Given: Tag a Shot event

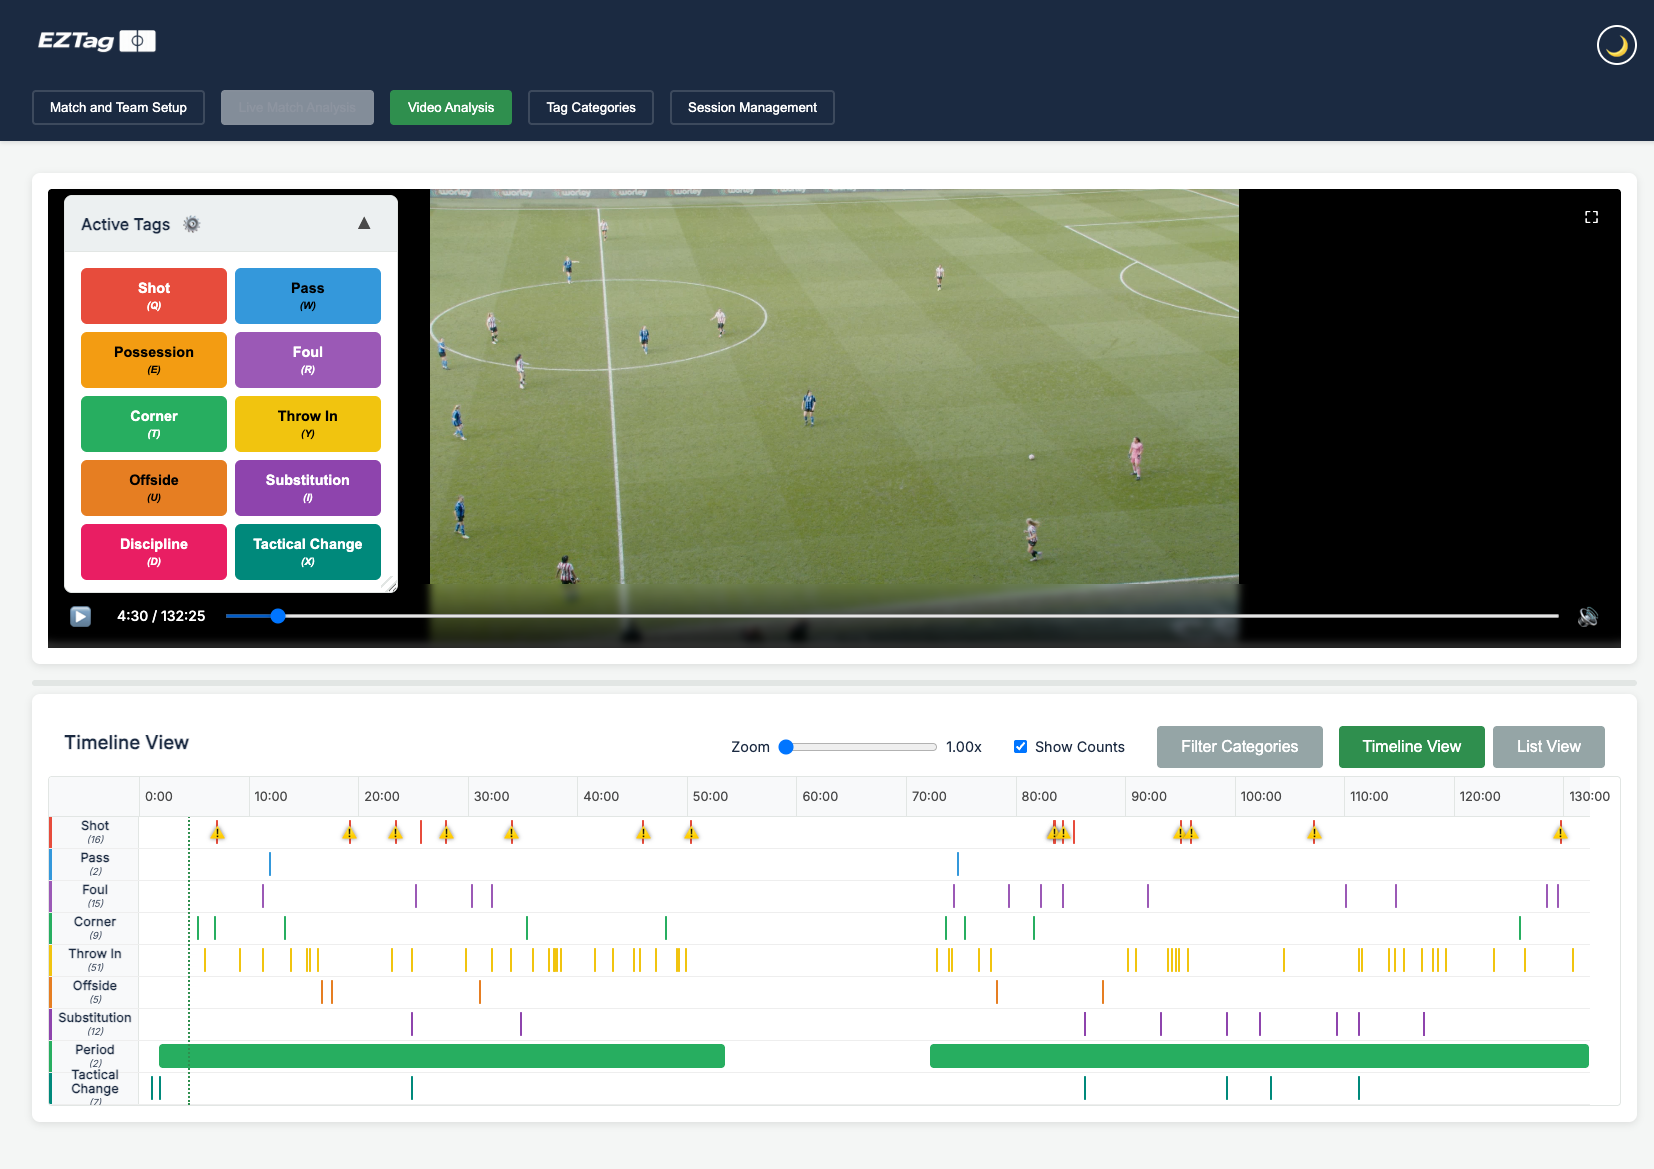Looking at the screenshot, I should coord(154,296).
